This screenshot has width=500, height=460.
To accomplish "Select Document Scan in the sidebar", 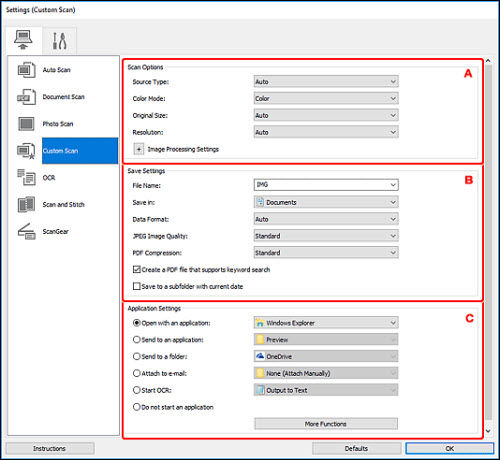I will click(63, 97).
